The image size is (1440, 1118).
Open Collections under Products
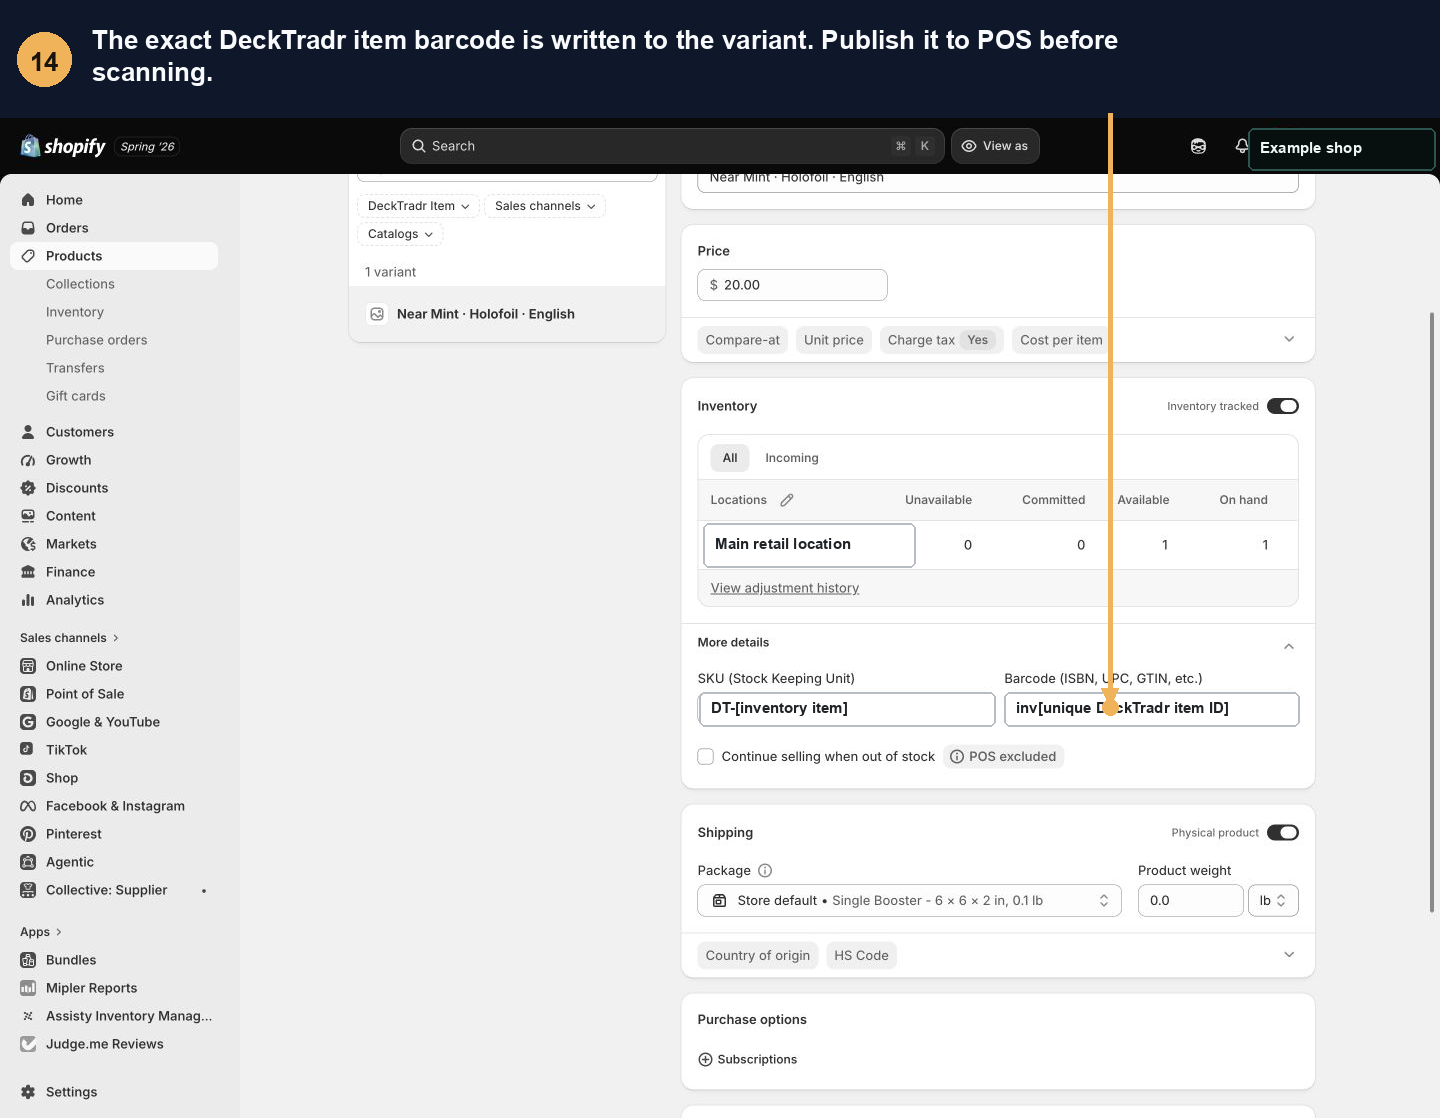(x=80, y=284)
